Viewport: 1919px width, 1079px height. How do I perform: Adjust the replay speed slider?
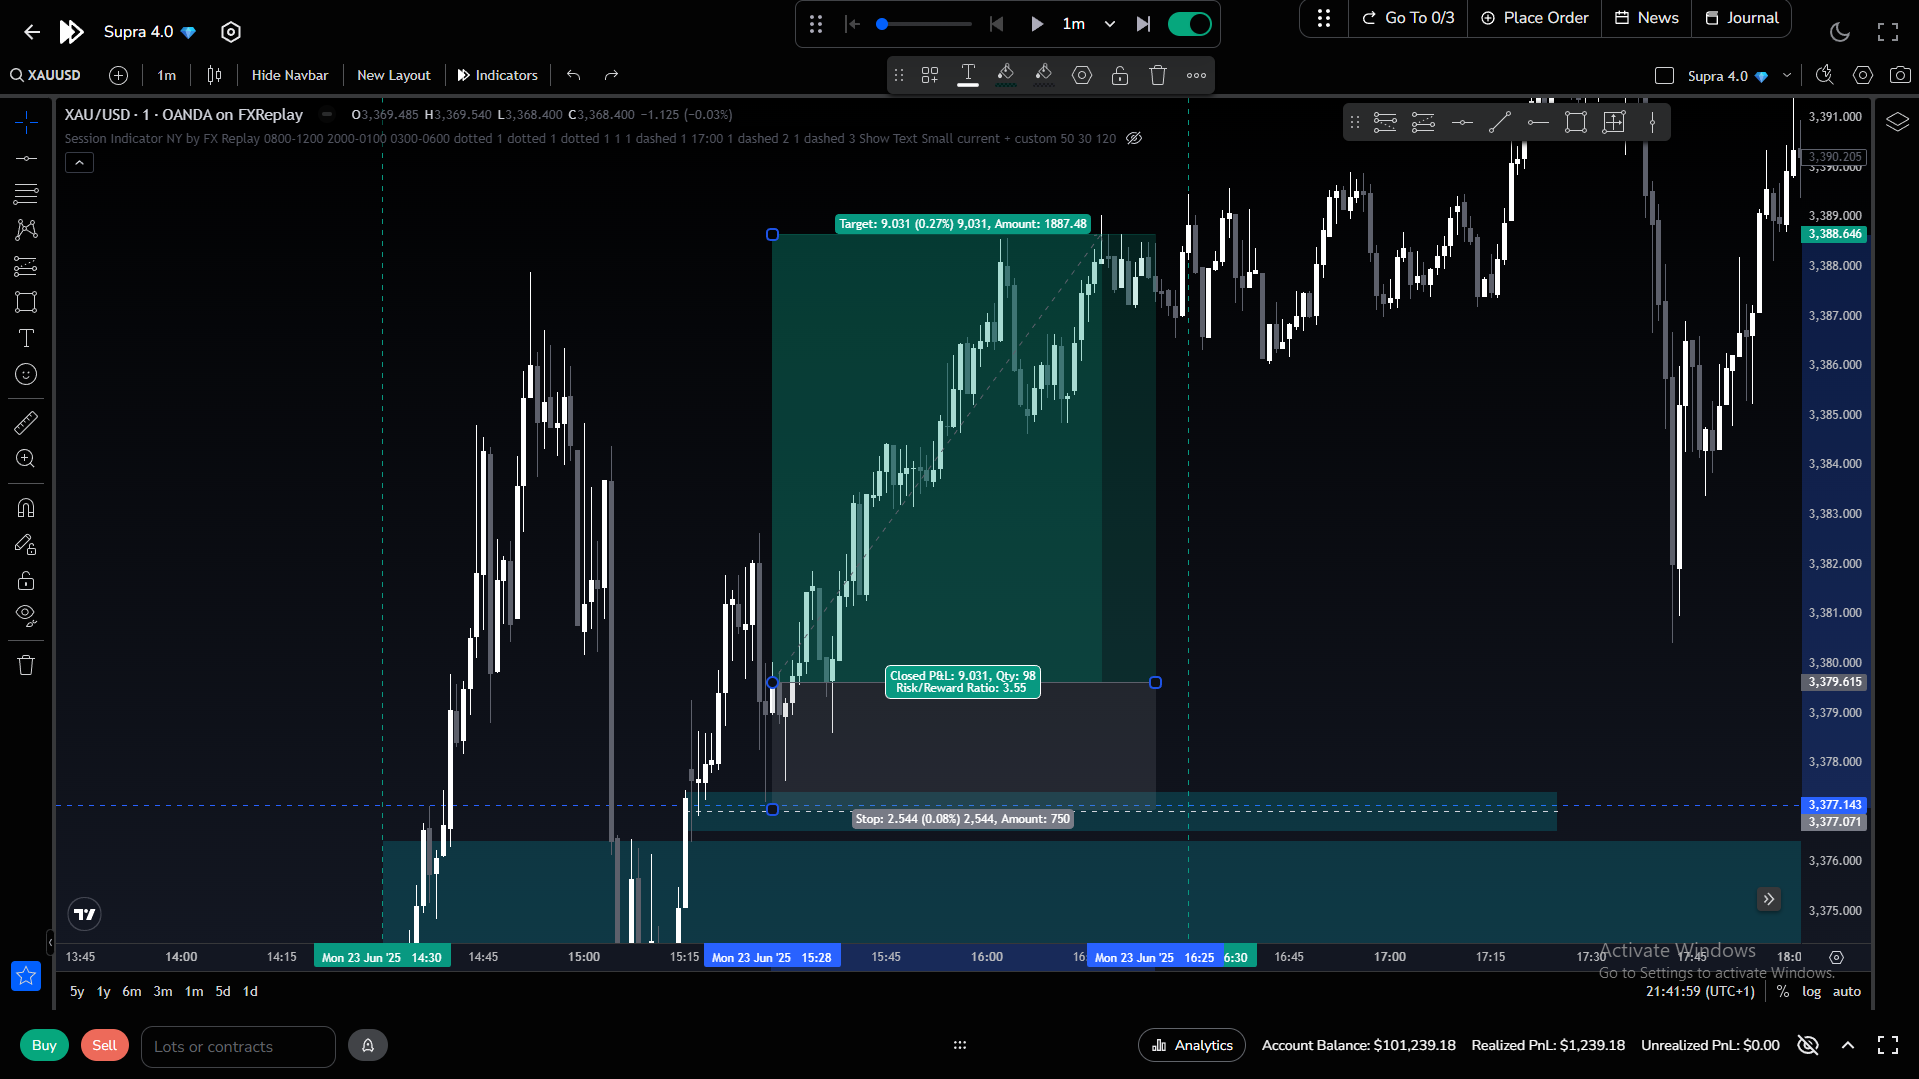click(924, 24)
